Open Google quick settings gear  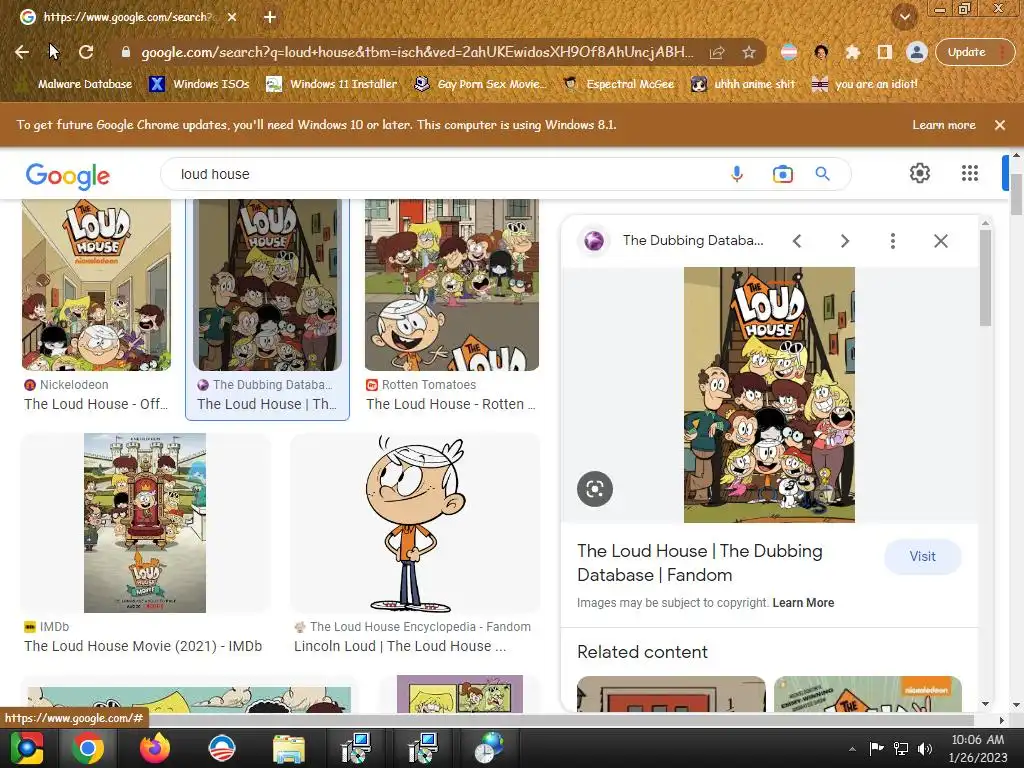pyautogui.click(x=920, y=173)
